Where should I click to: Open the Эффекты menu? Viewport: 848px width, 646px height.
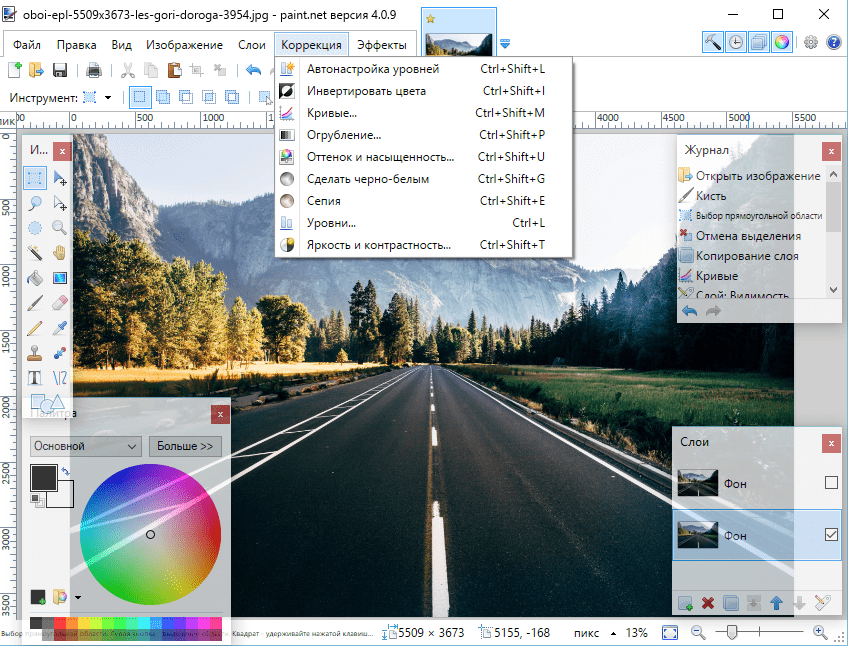pos(382,45)
